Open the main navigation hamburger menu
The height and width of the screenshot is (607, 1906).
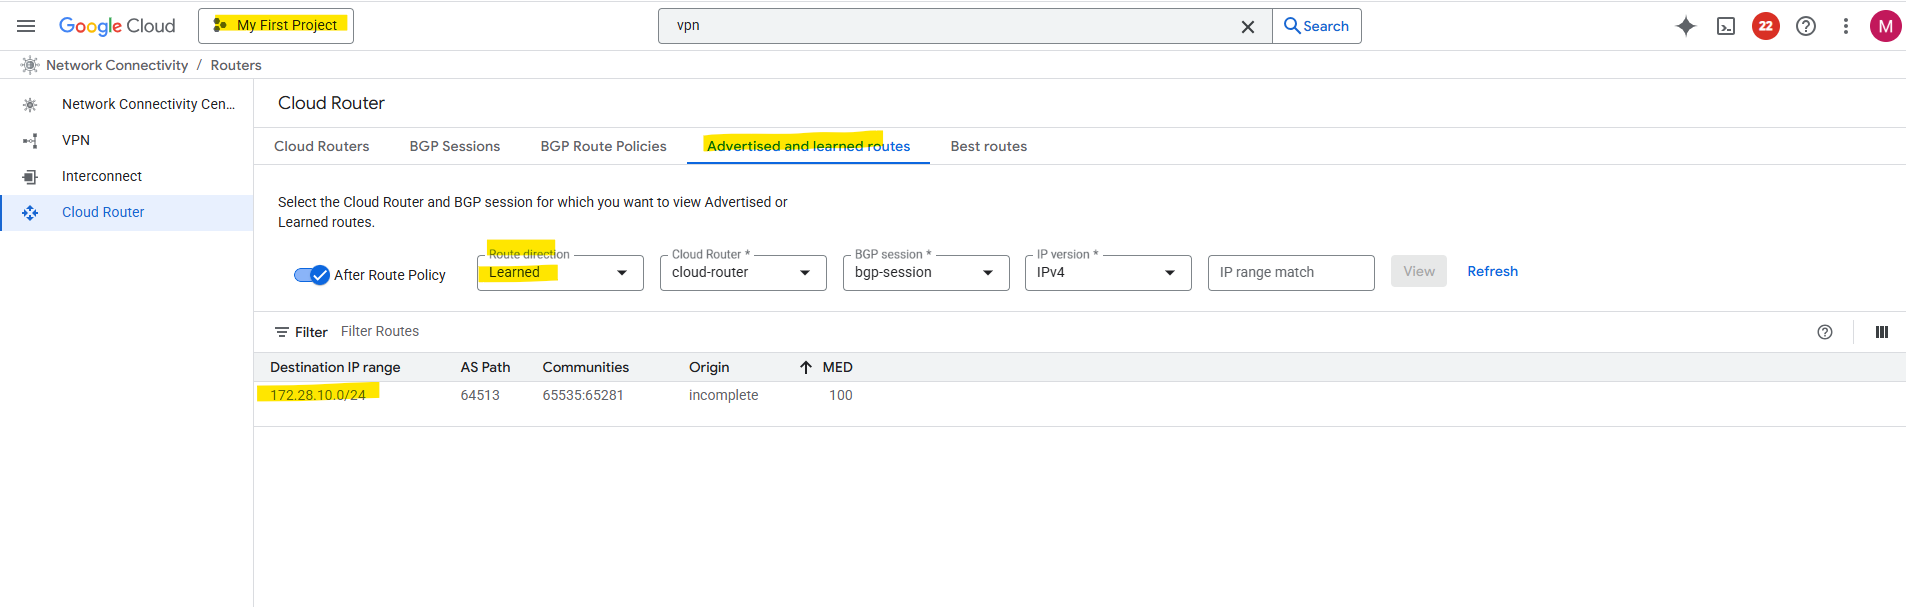(26, 26)
